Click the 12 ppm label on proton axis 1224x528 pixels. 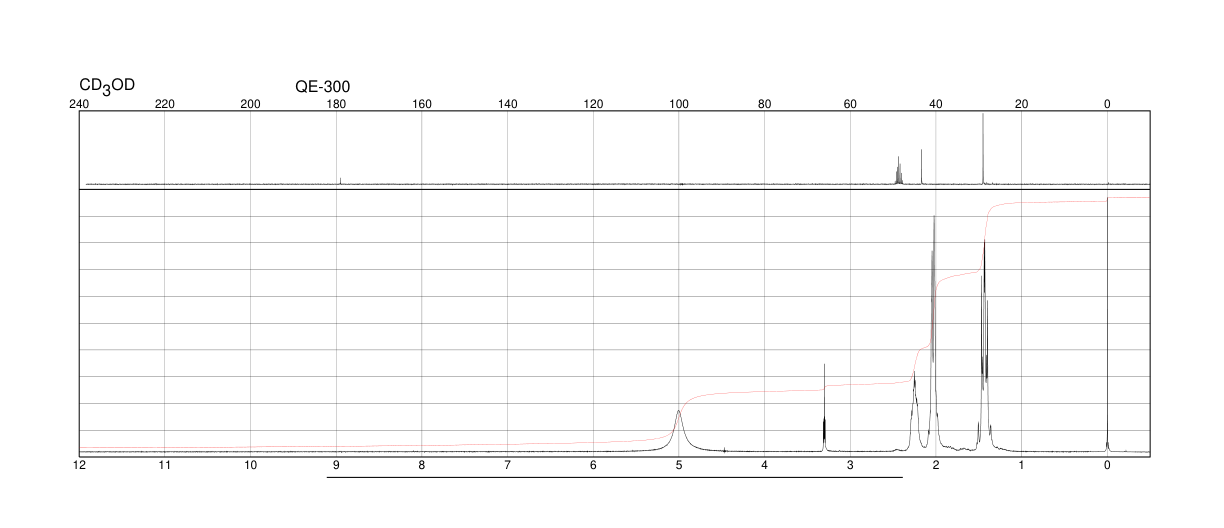coord(79,466)
